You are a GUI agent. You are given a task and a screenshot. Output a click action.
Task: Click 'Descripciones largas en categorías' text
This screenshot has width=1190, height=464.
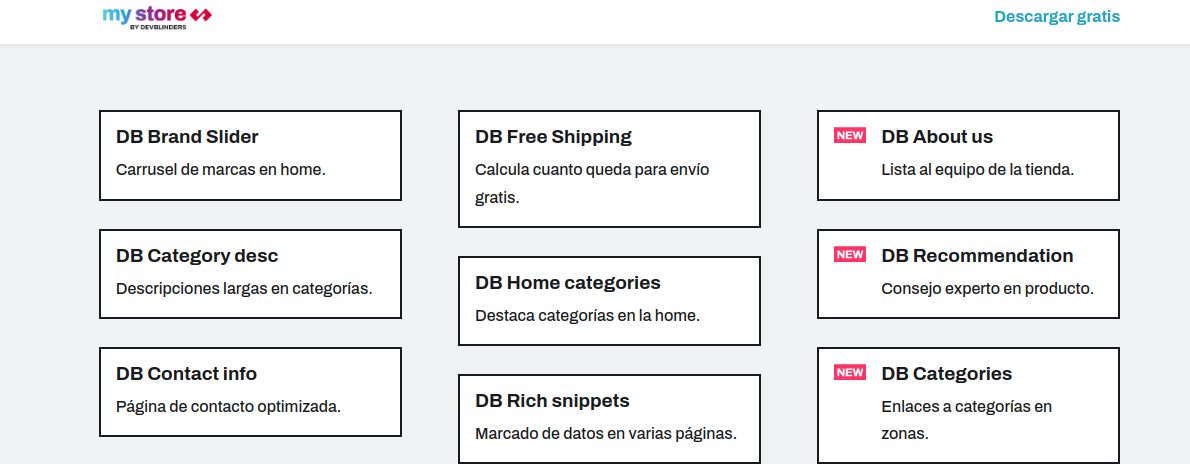coord(243,289)
